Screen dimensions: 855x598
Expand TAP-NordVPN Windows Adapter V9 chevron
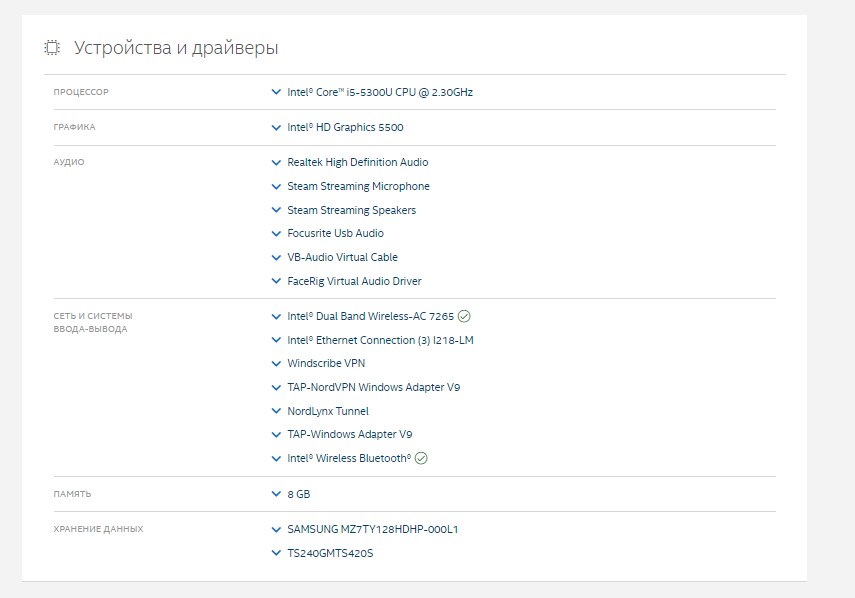[x=276, y=388]
